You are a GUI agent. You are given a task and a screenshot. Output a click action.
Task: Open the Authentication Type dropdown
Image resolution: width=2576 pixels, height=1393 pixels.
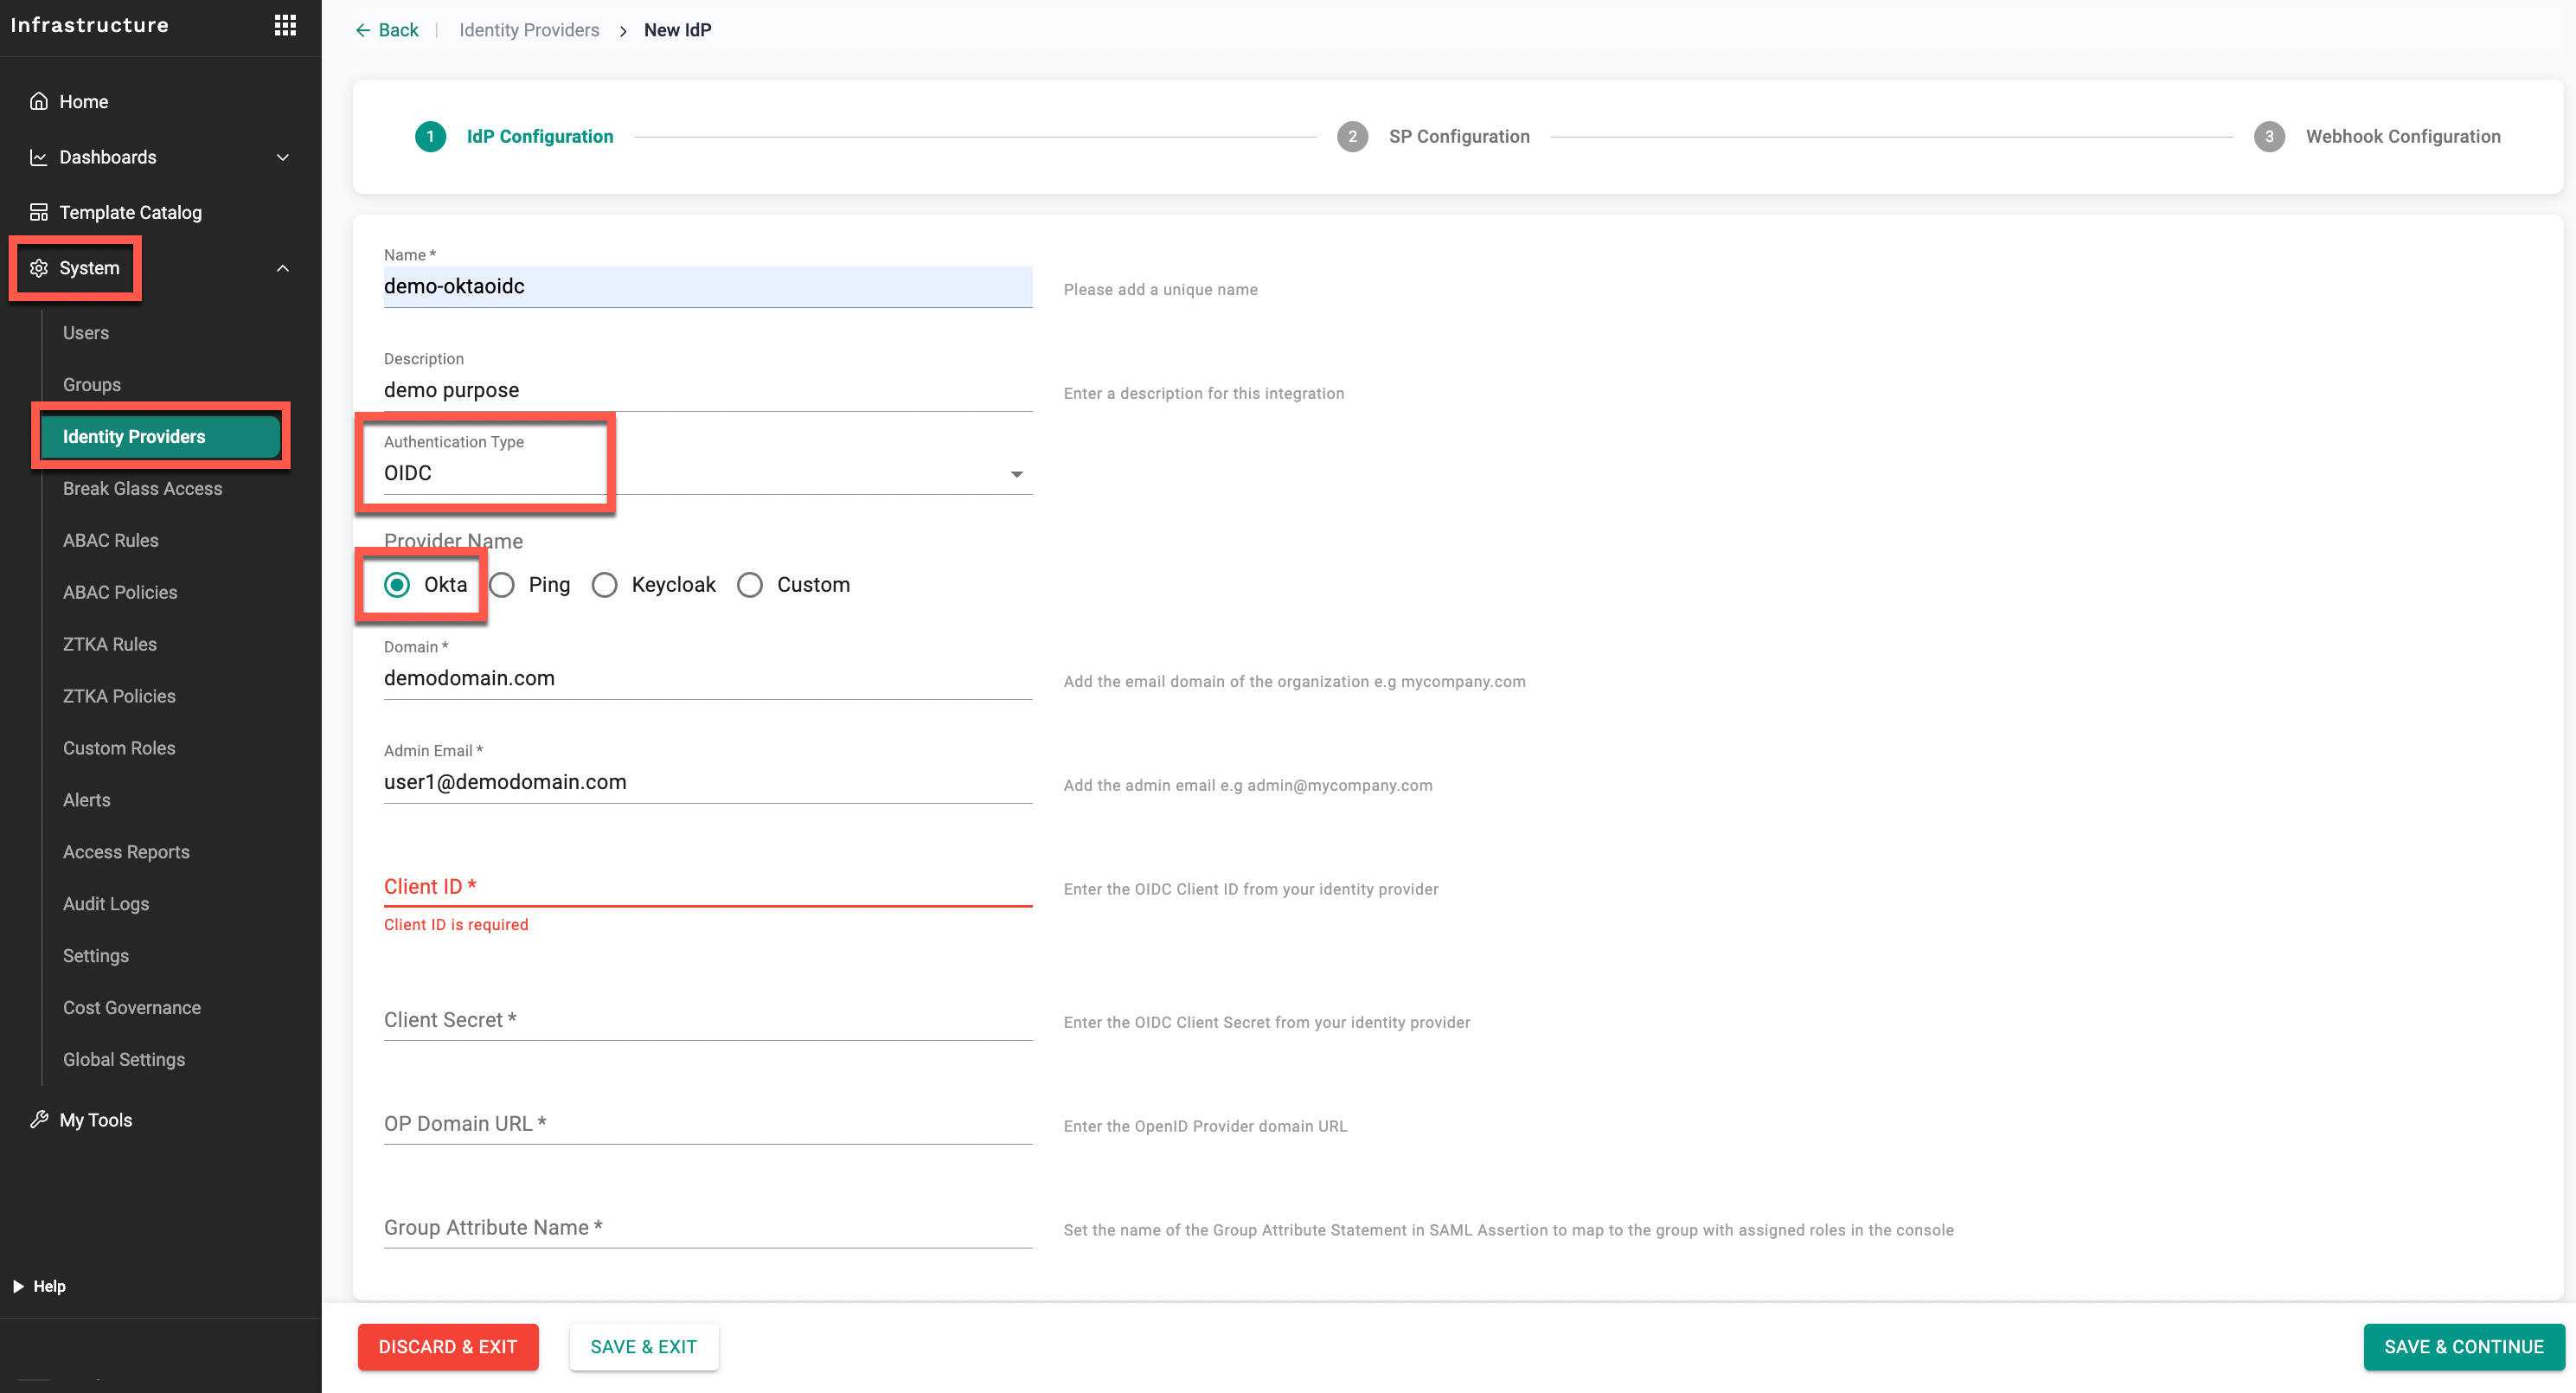(1016, 474)
